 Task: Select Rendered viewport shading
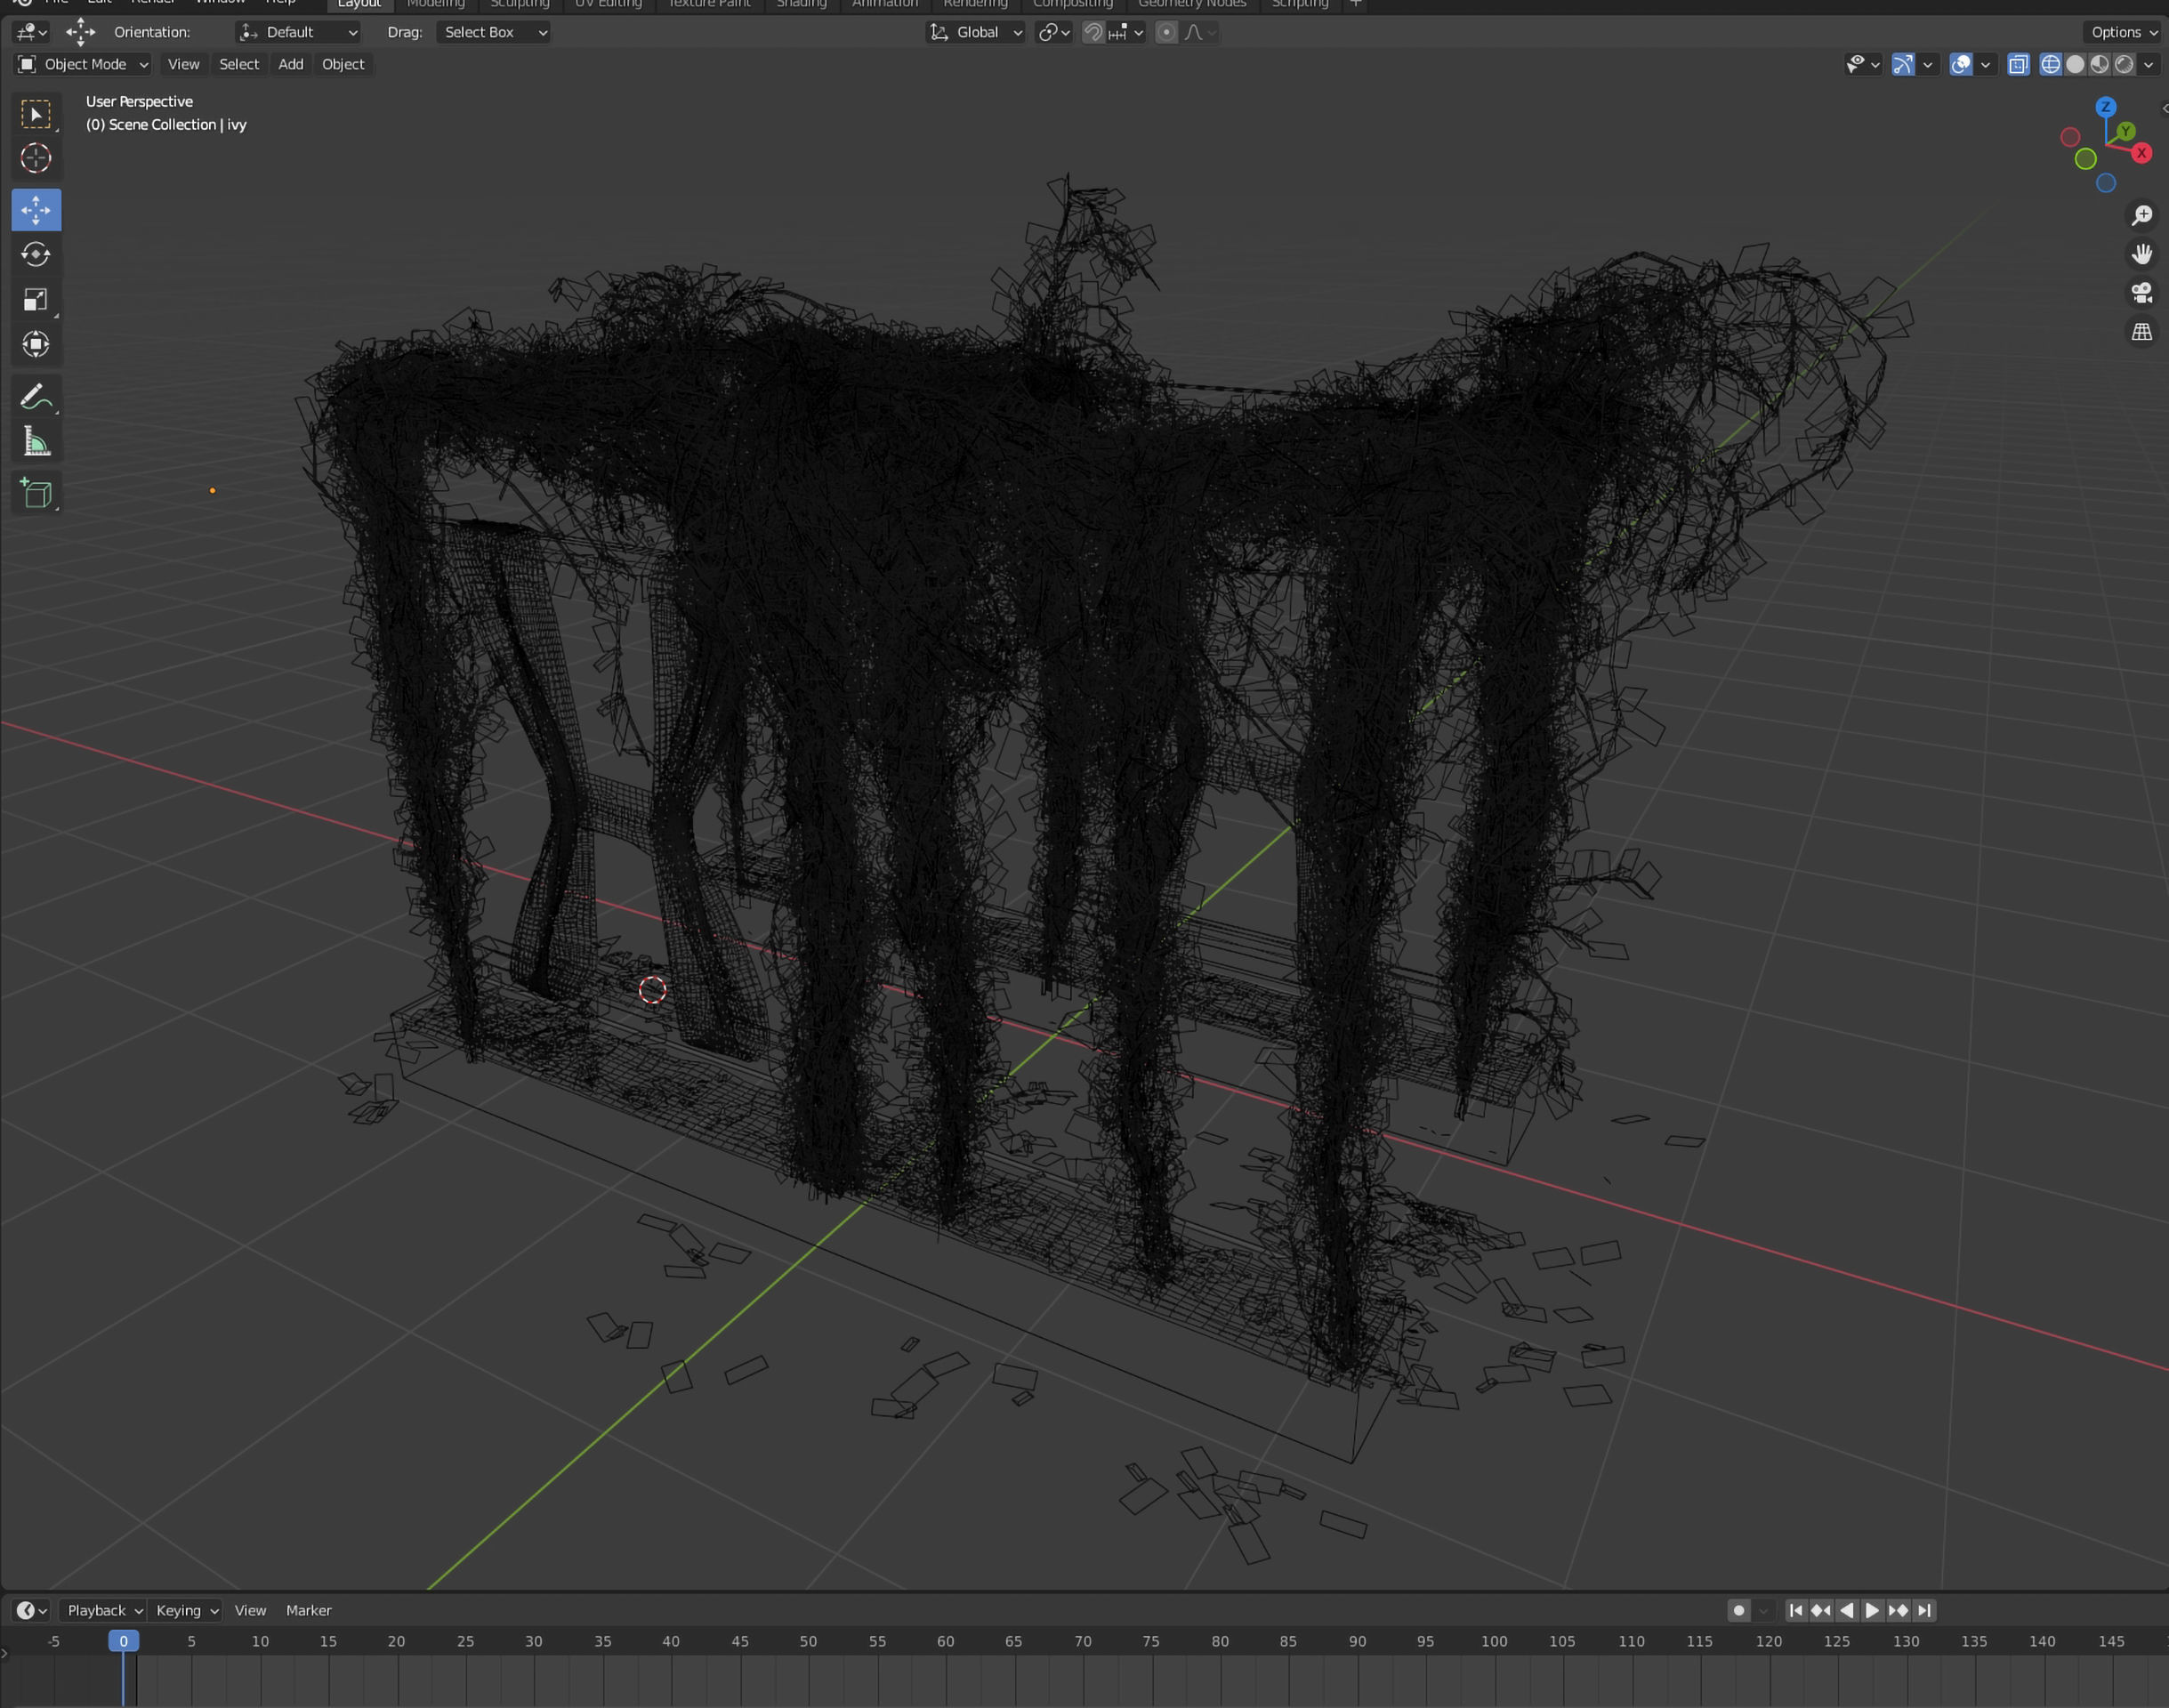[2124, 64]
